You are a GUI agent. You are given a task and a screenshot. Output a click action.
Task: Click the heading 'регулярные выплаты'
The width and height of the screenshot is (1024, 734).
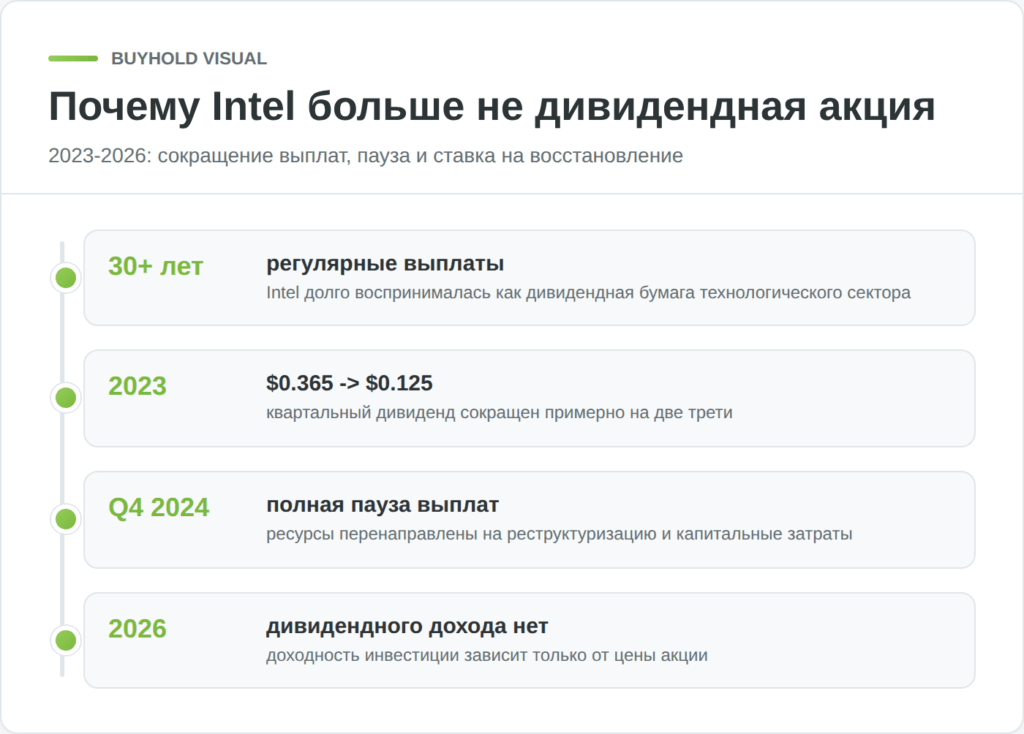385,263
